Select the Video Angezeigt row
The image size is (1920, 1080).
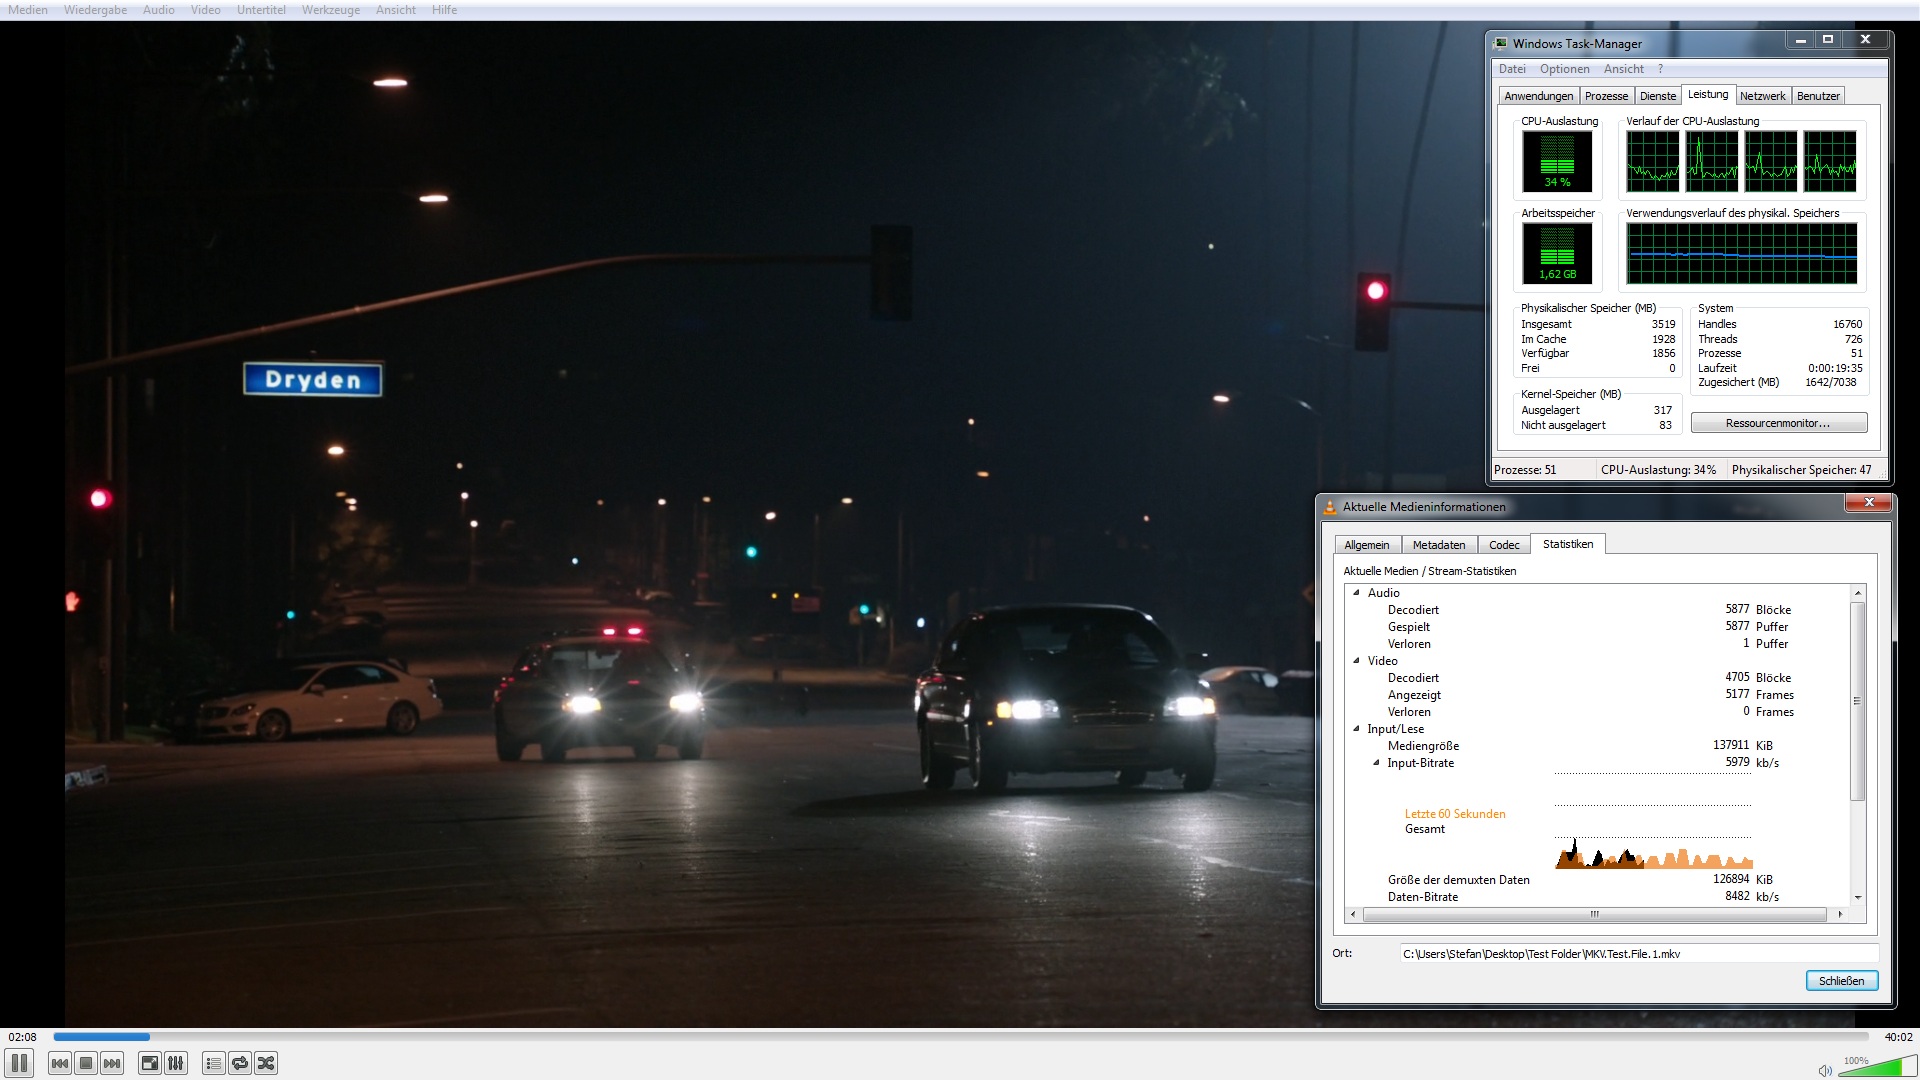click(1598, 695)
